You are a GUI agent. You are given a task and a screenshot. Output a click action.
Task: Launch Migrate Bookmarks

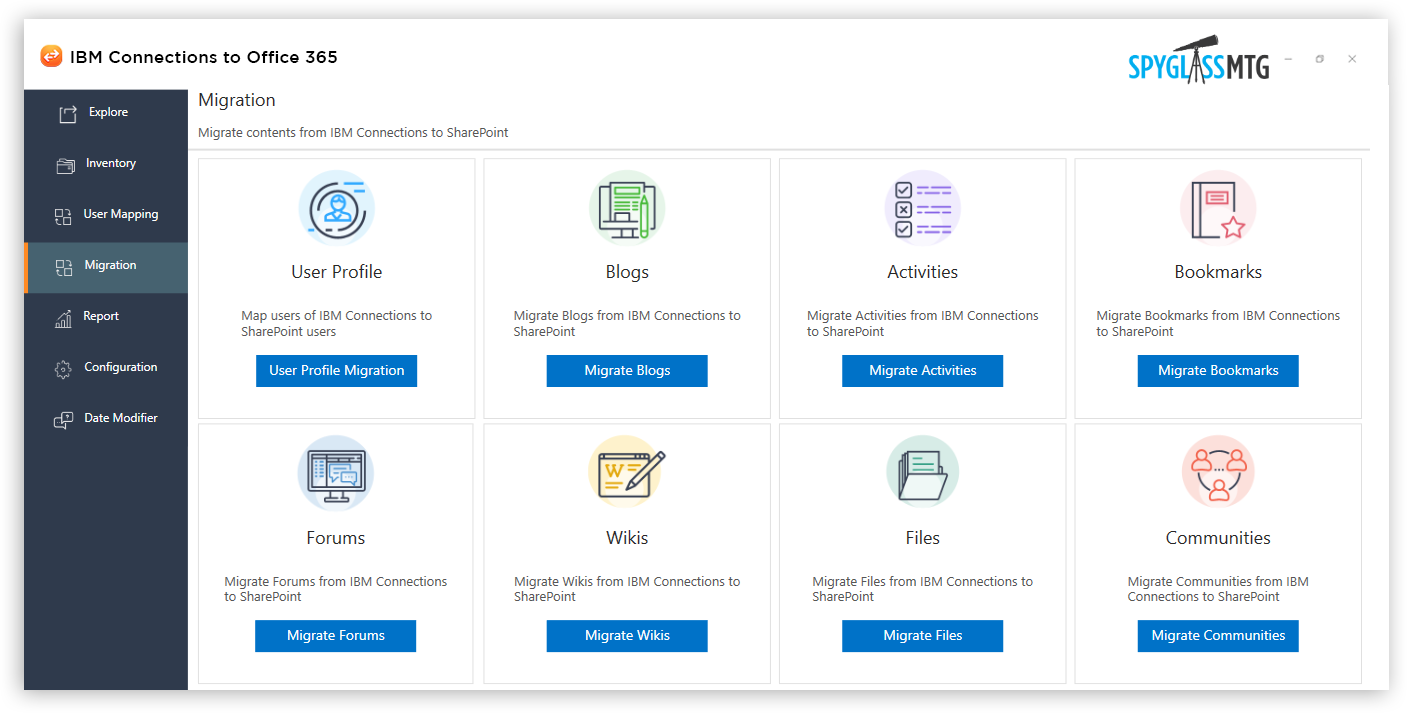point(1218,370)
